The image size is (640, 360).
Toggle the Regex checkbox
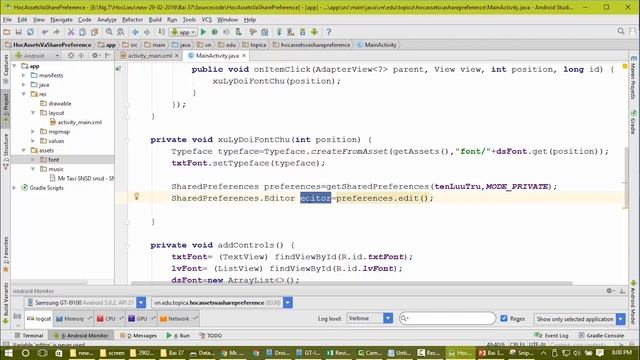coord(504,318)
